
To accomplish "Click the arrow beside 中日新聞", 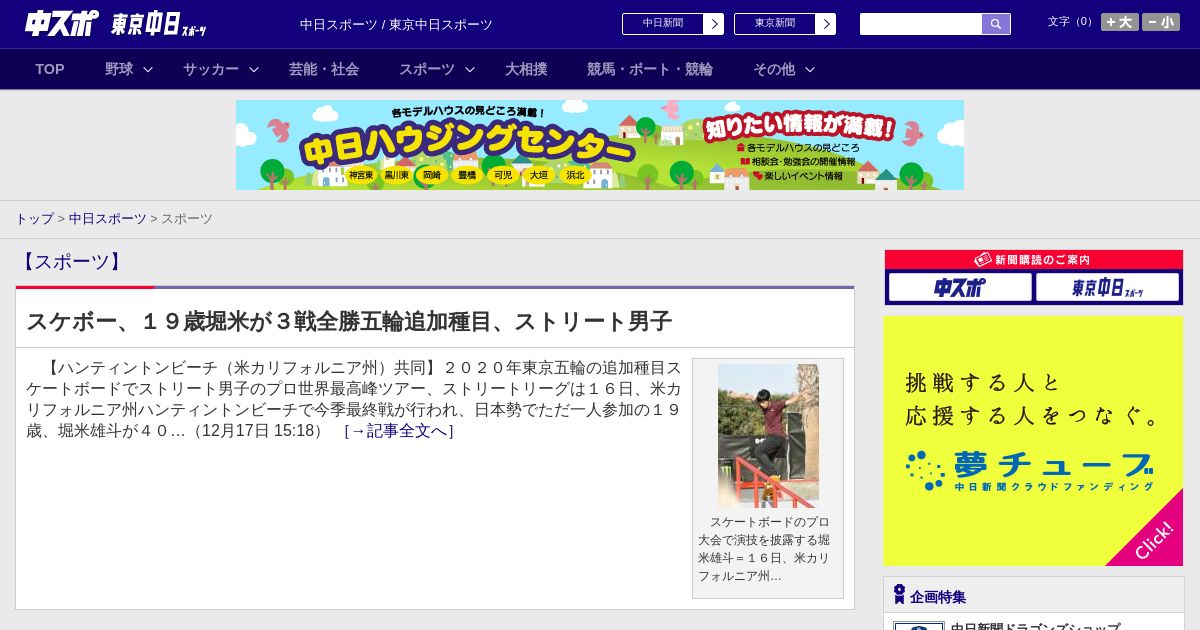I will tap(714, 24).
